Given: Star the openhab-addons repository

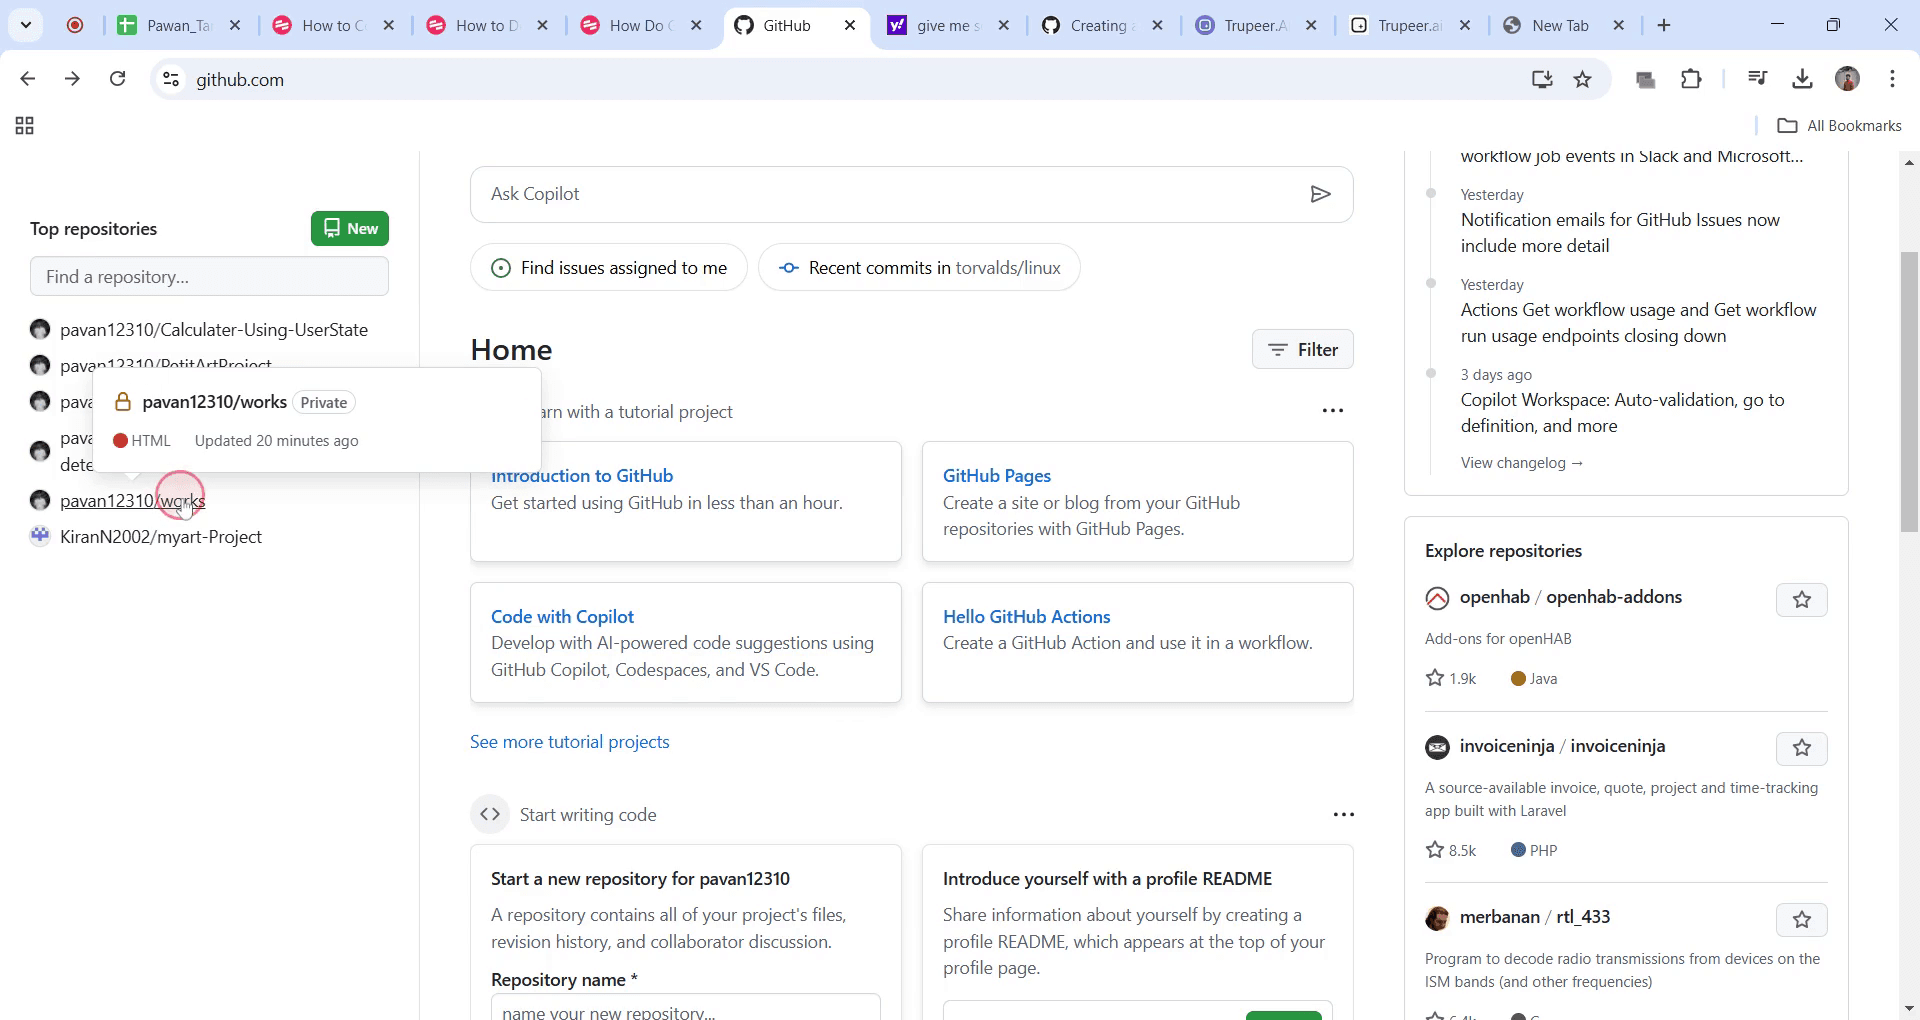Looking at the screenshot, I should (x=1801, y=600).
